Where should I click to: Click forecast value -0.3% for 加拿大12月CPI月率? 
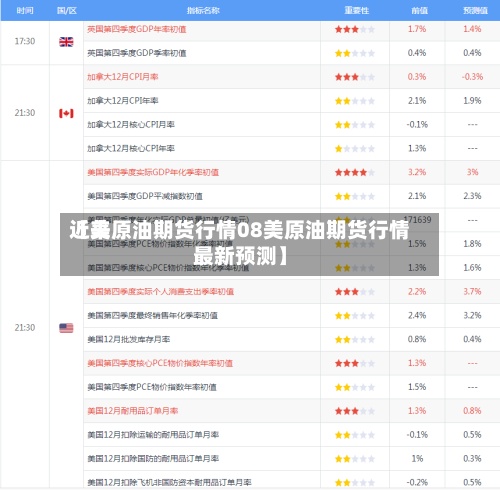[x=472, y=77]
